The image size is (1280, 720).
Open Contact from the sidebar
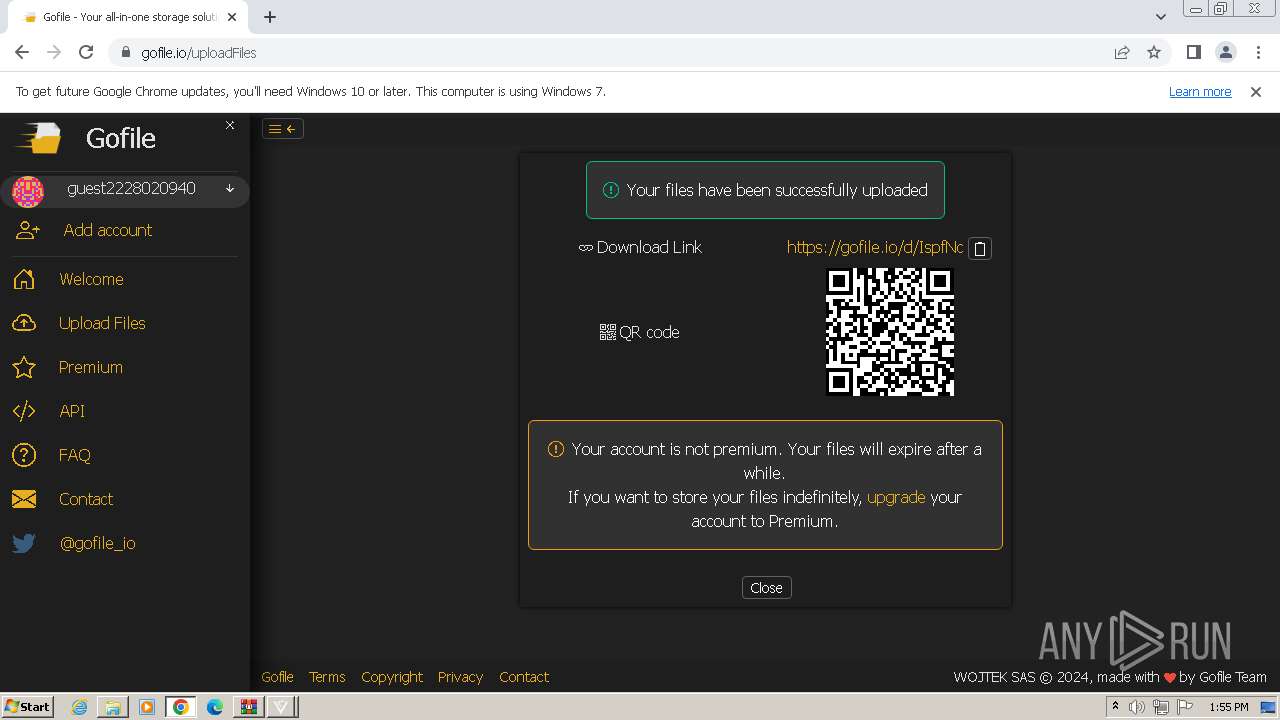tap(86, 499)
